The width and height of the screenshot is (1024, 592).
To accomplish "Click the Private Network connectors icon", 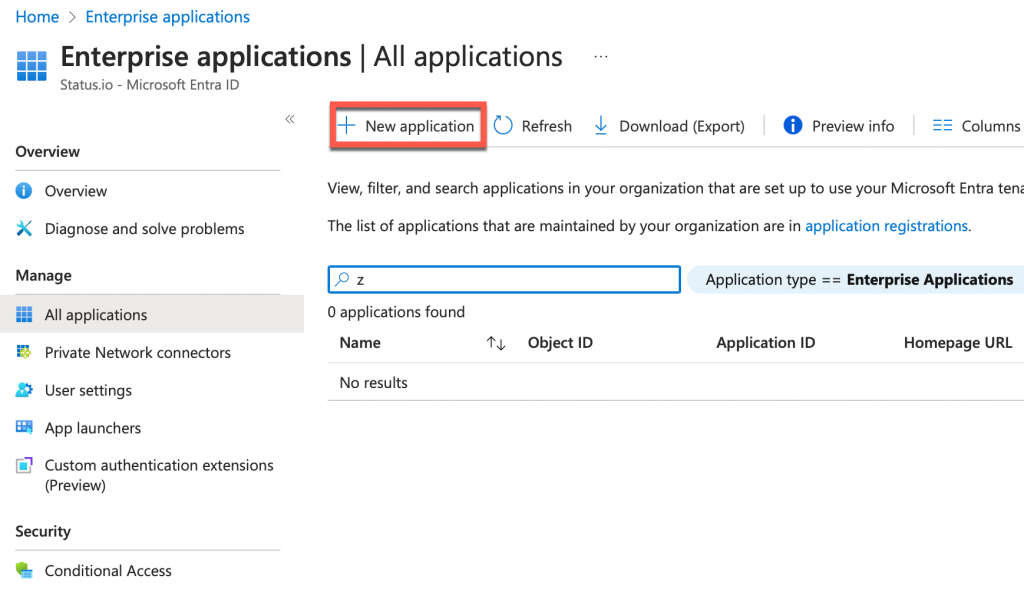I will [x=24, y=352].
